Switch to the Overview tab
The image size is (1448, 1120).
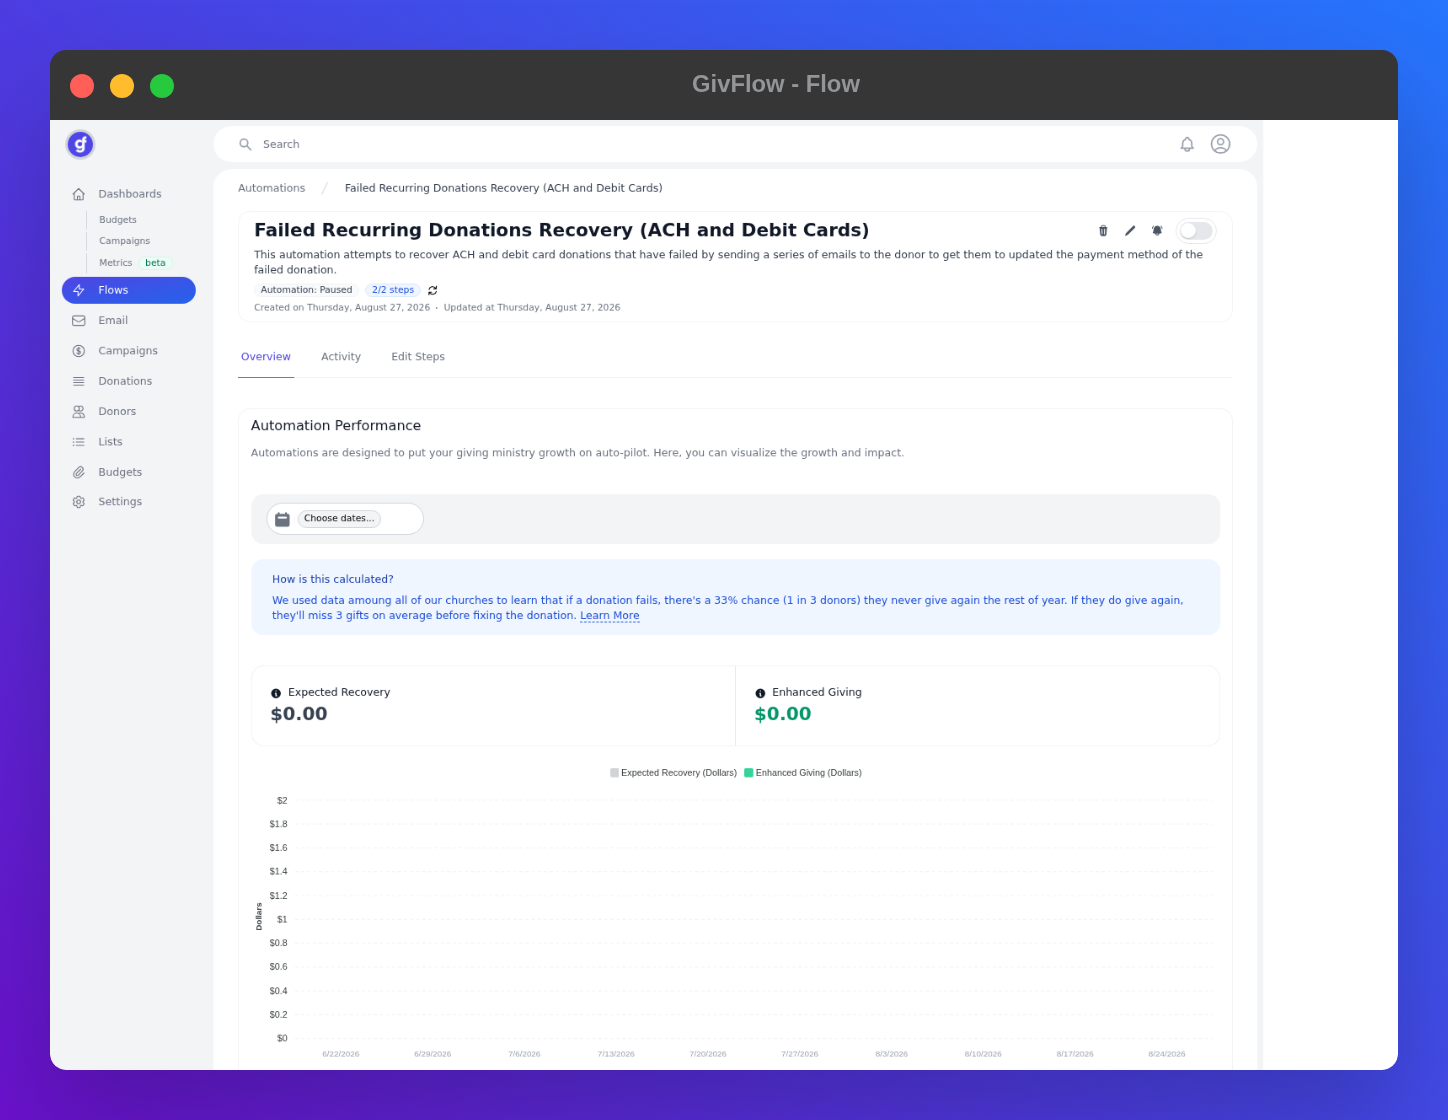tap(266, 357)
